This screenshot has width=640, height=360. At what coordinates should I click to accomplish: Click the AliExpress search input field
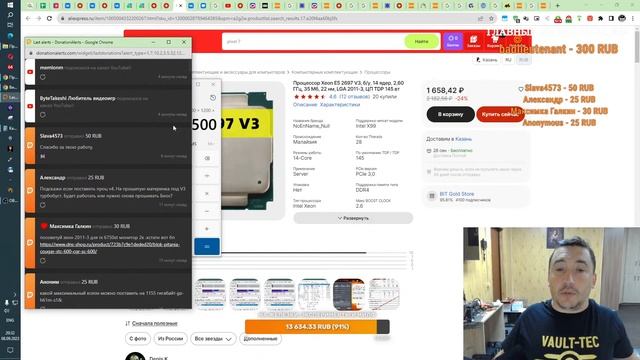[x=313, y=41]
